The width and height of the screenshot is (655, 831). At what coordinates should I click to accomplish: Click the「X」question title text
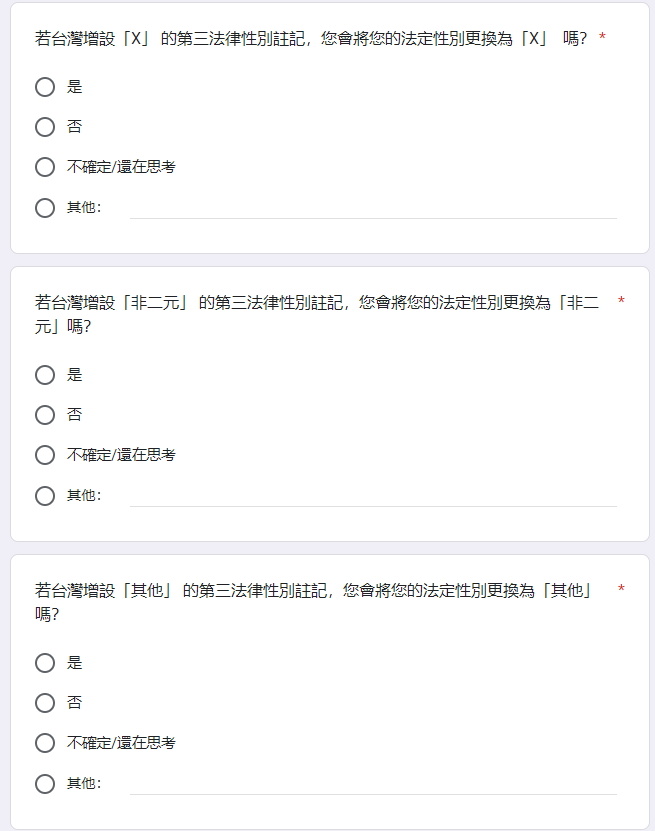point(311,38)
